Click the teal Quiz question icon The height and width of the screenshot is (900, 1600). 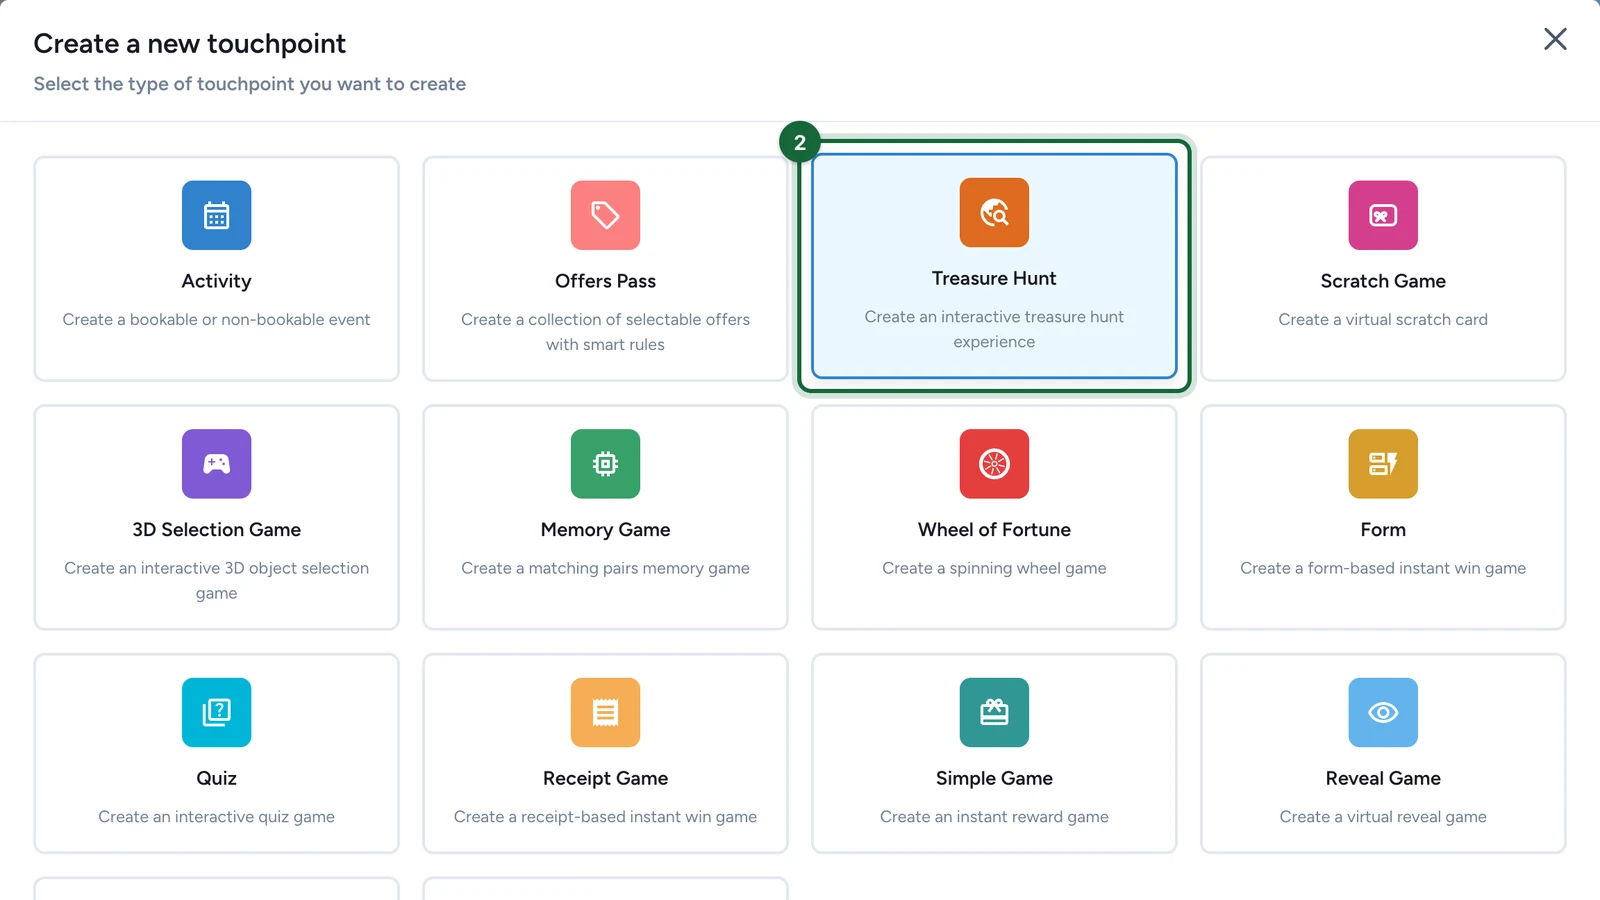(x=216, y=712)
